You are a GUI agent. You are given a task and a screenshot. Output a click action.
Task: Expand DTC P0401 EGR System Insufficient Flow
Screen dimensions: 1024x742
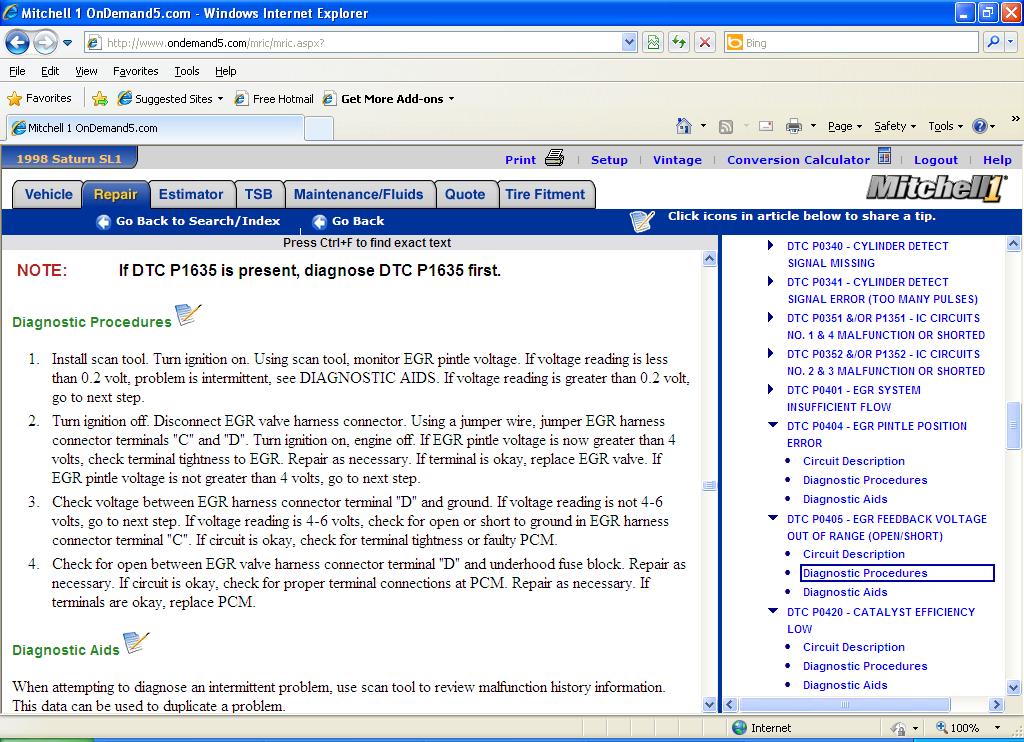(771, 389)
